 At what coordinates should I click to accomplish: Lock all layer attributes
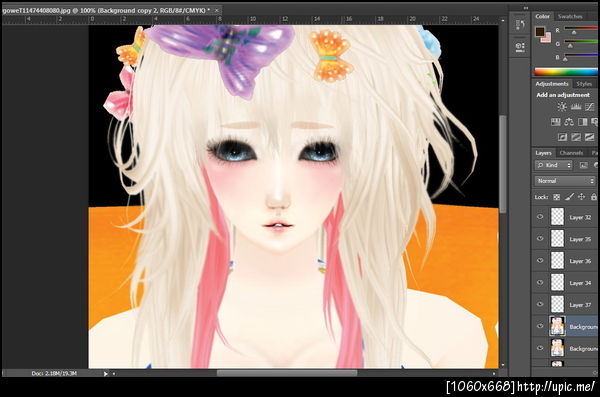[593, 197]
